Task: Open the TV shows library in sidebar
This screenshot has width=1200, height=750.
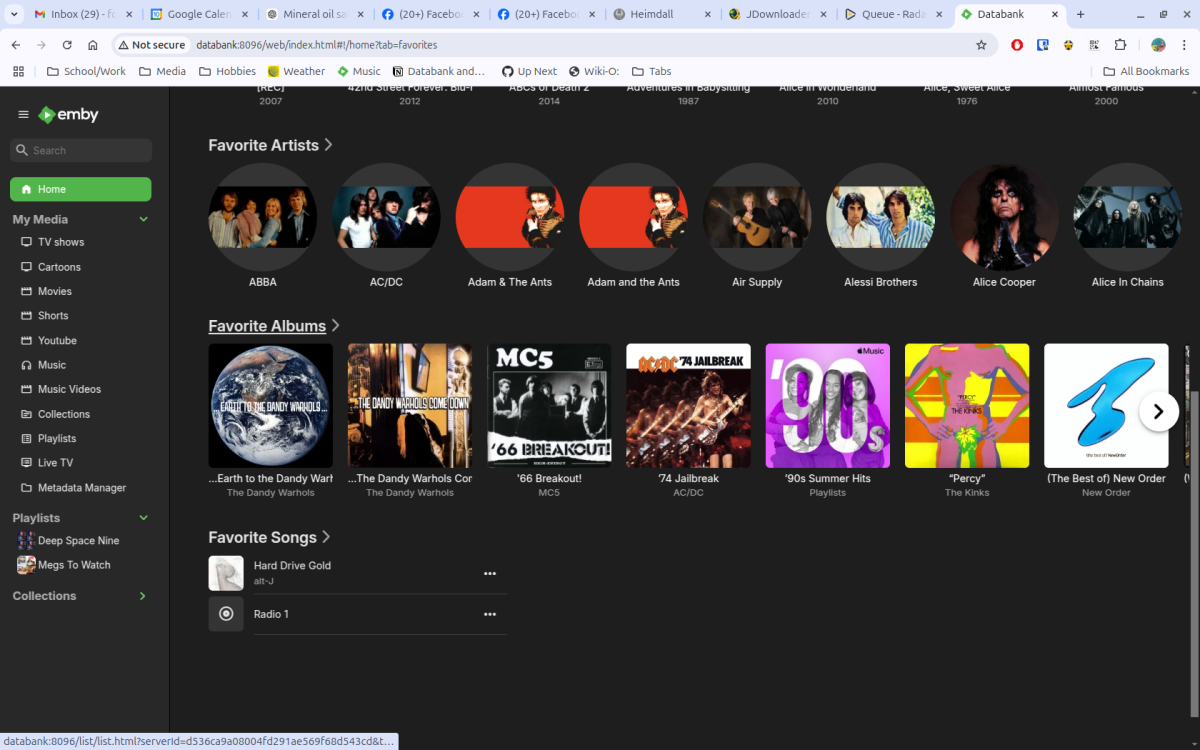Action: pyautogui.click(x=62, y=241)
